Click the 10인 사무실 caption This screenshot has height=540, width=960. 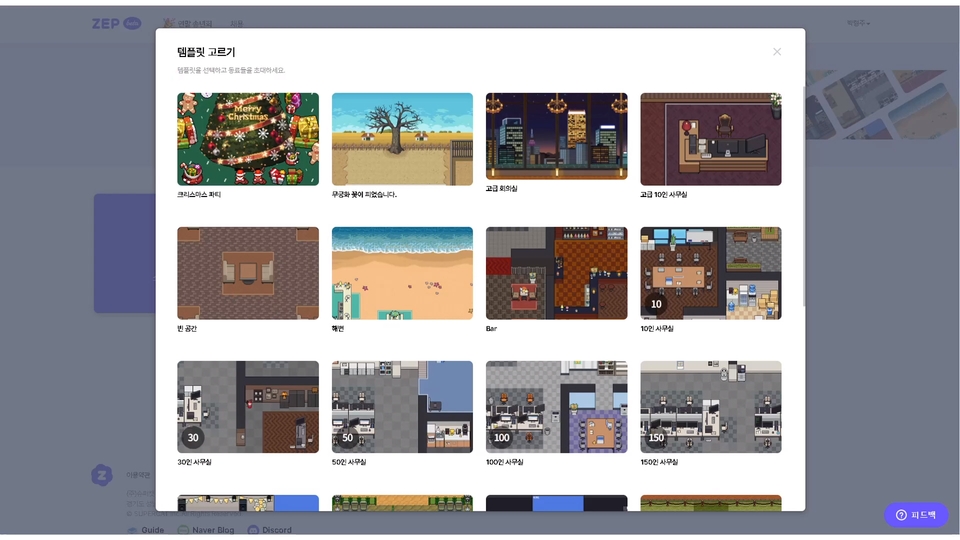pos(657,329)
